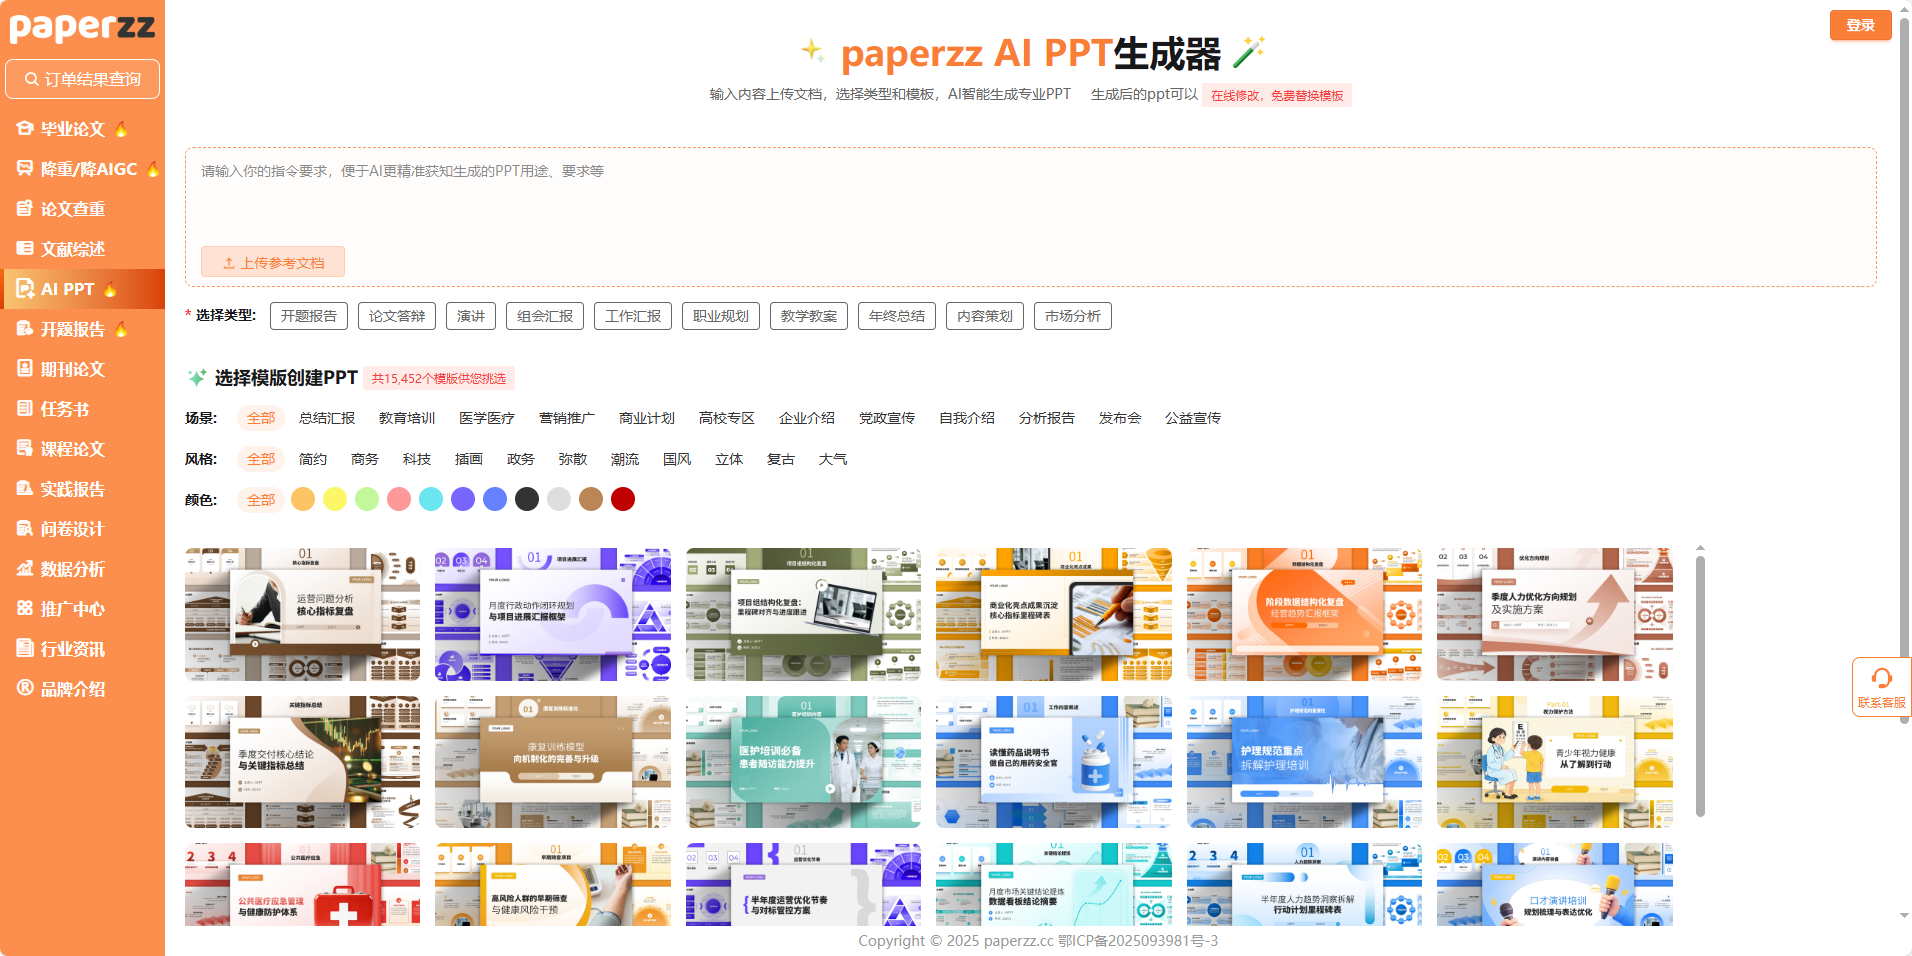The width and height of the screenshot is (1912, 956).
Task: Choose 论文答辩 as the PPT type
Action: (x=397, y=316)
